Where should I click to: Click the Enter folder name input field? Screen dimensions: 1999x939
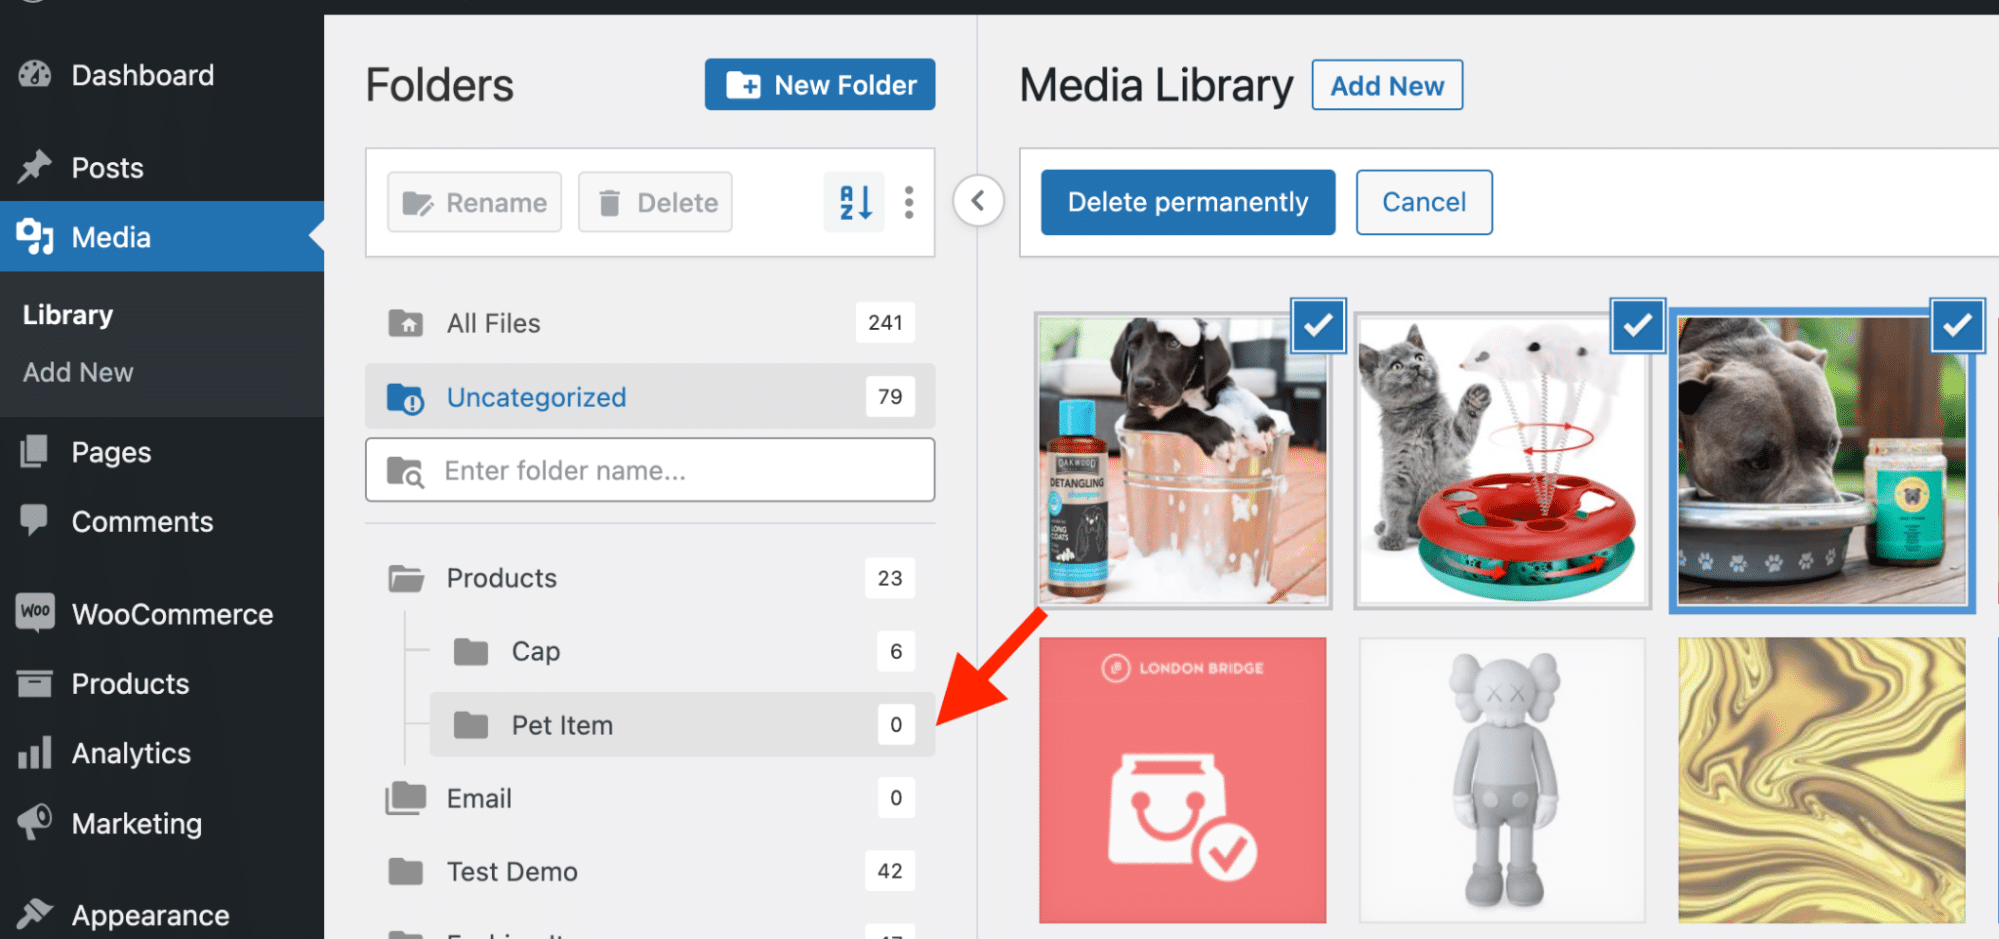(x=650, y=470)
